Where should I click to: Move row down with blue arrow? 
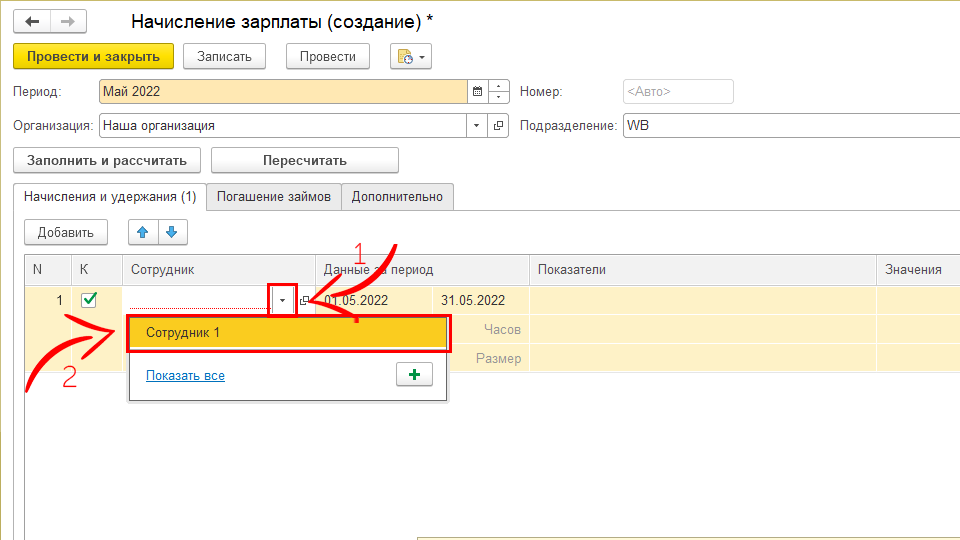(171, 232)
